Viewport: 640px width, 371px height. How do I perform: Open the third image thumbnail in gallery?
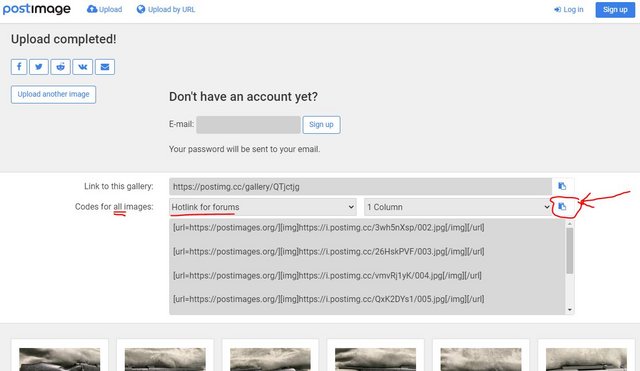point(270,359)
